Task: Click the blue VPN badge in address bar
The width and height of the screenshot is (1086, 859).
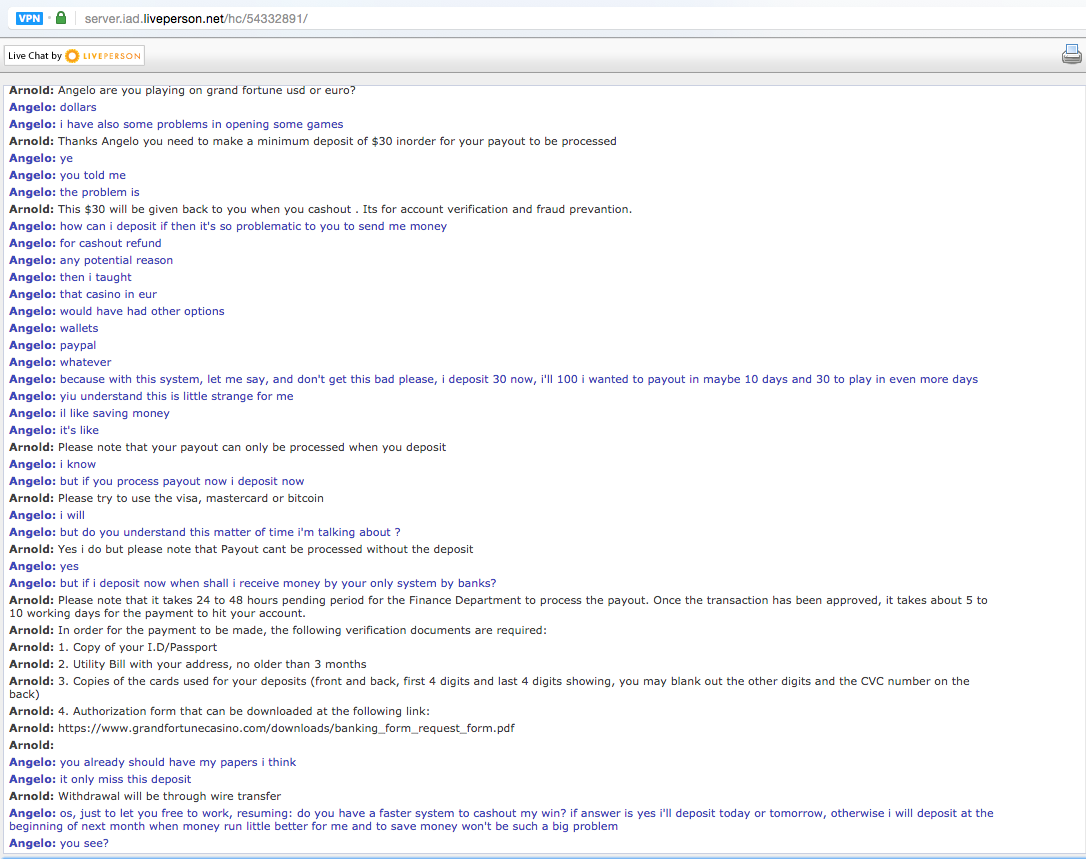Action: [29, 18]
